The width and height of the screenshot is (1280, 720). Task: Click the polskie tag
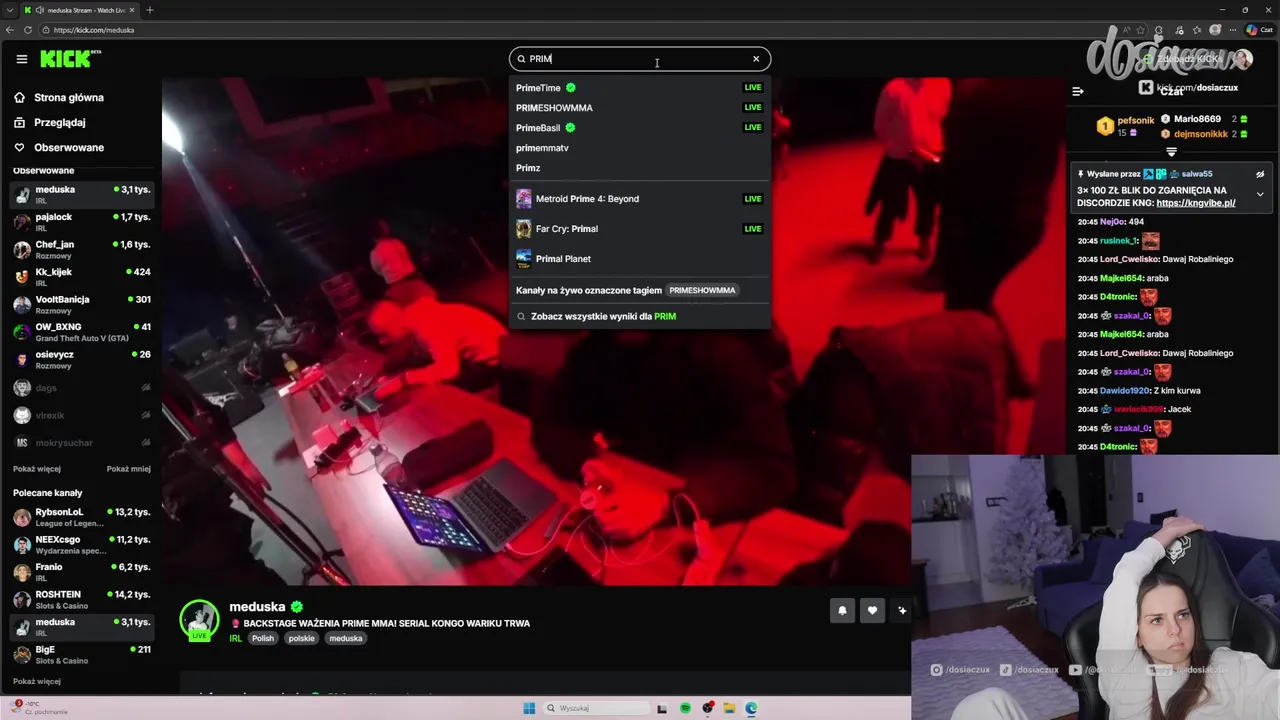click(x=301, y=638)
